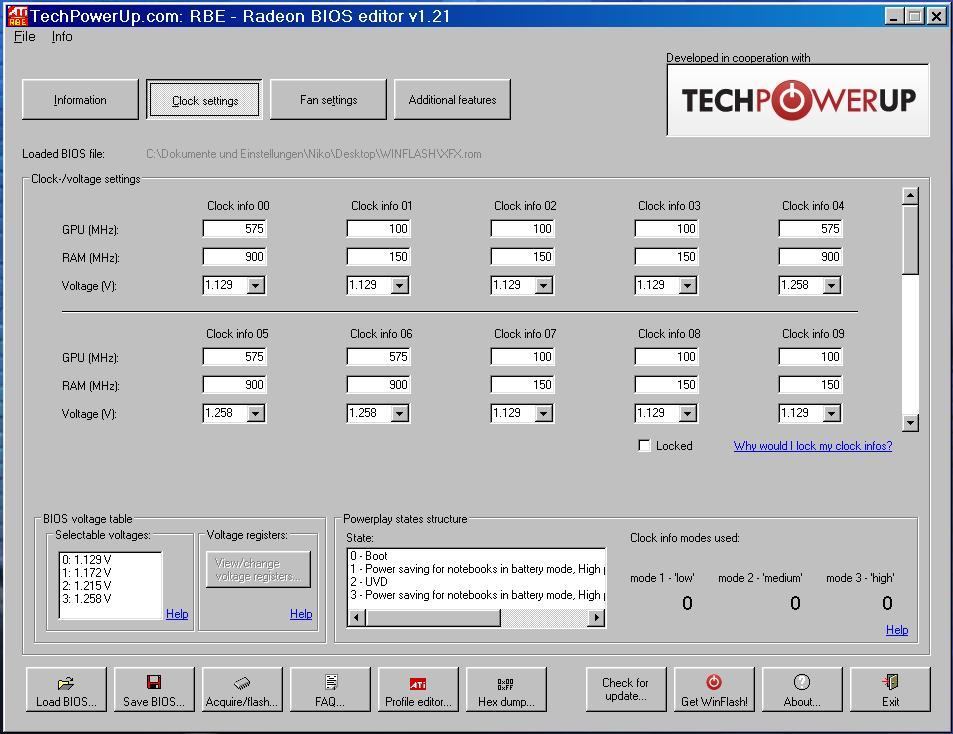Image resolution: width=953 pixels, height=734 pixels.
Task: Click the Exit door icon button
Action: [890, 689]
